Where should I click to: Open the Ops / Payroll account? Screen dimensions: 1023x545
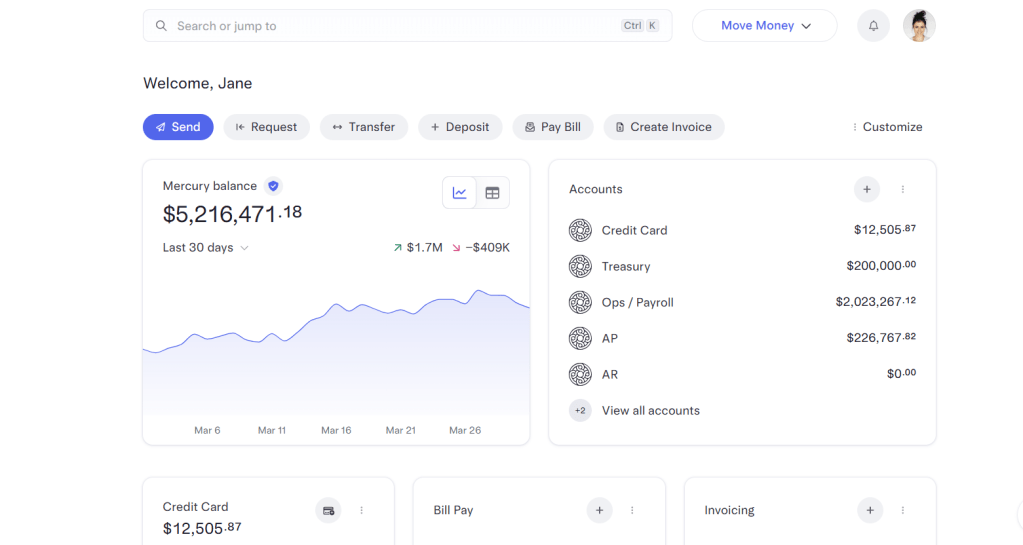[637, 302]
